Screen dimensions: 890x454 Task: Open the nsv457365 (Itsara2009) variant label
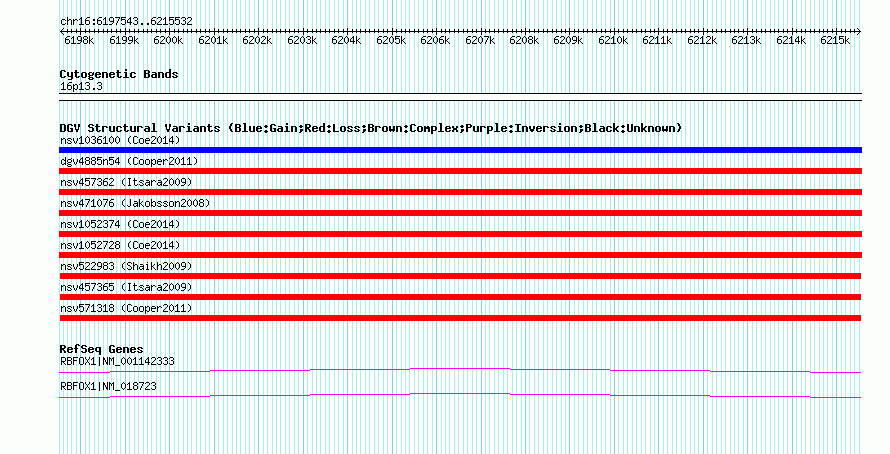[x=126, y=287]
